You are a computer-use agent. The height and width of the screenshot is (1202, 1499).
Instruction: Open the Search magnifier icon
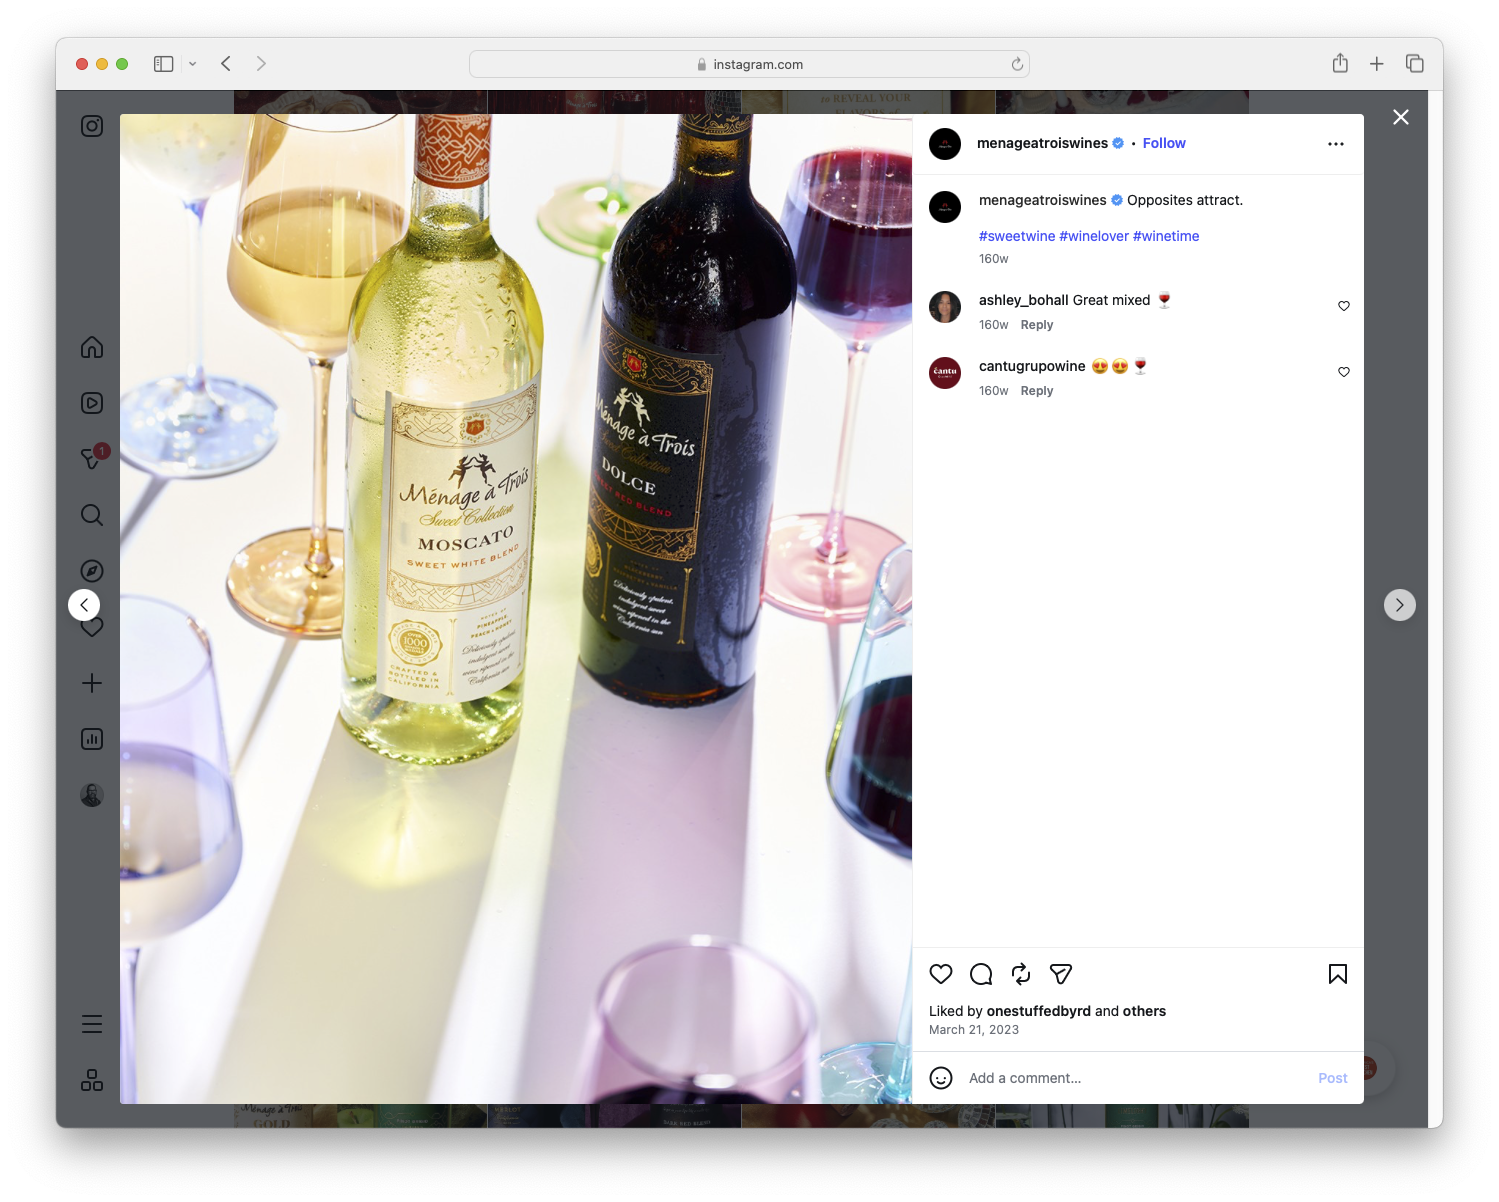(x=92, y=515)
